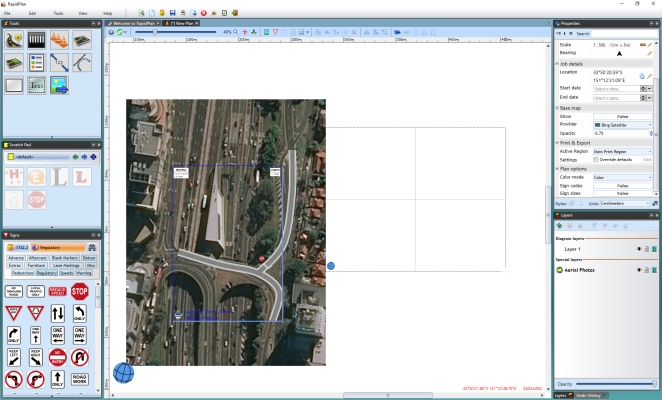Switch to Undo History tab
The height and width of the screenshot is (400, 662).
tap(591, 395)
